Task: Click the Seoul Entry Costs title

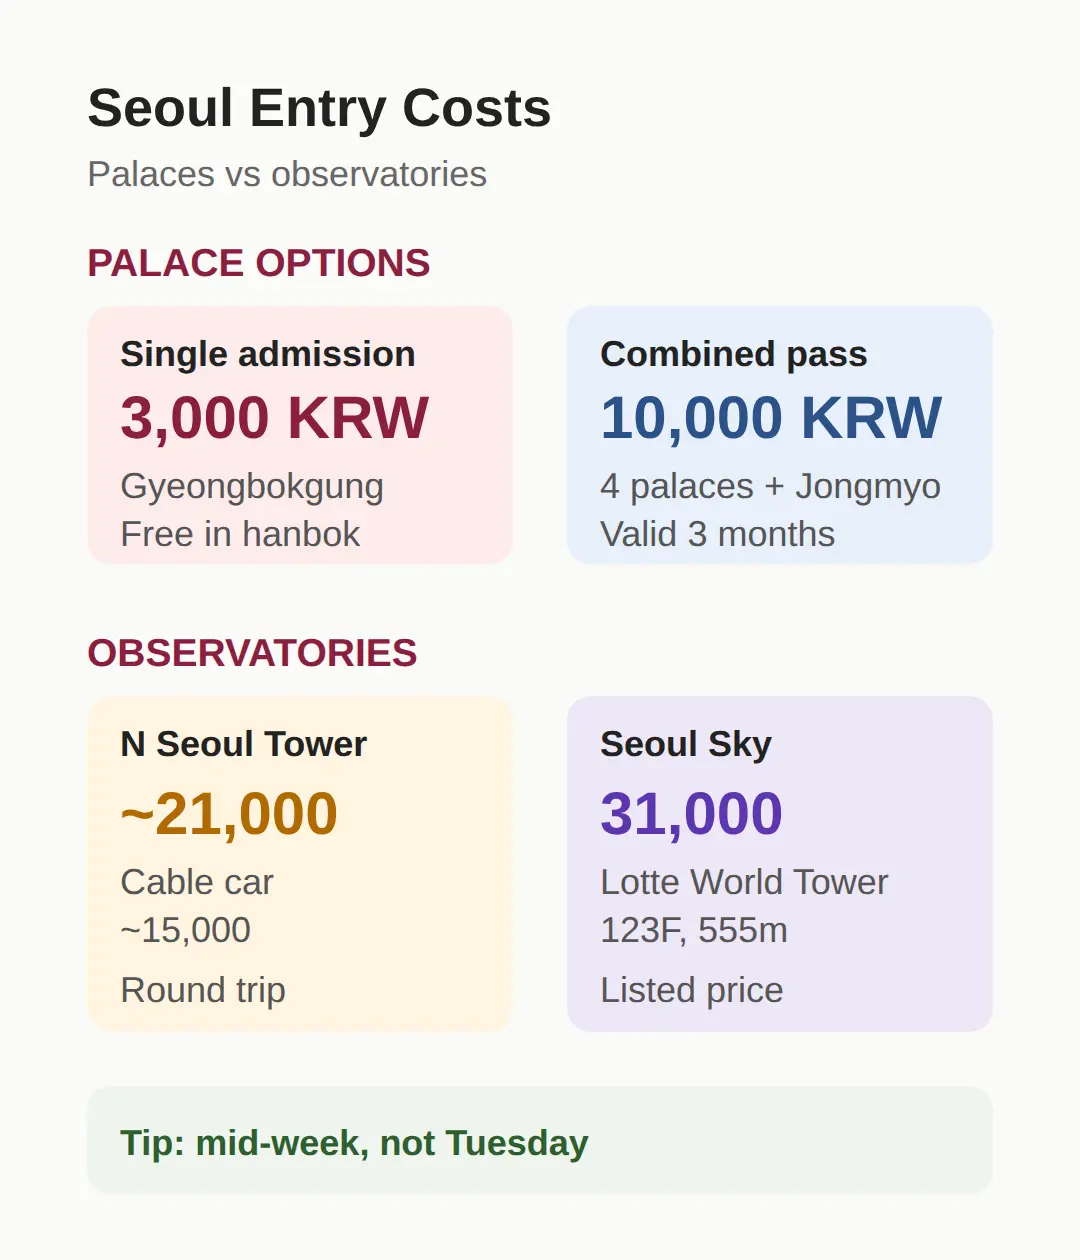Action: [319, 108]
